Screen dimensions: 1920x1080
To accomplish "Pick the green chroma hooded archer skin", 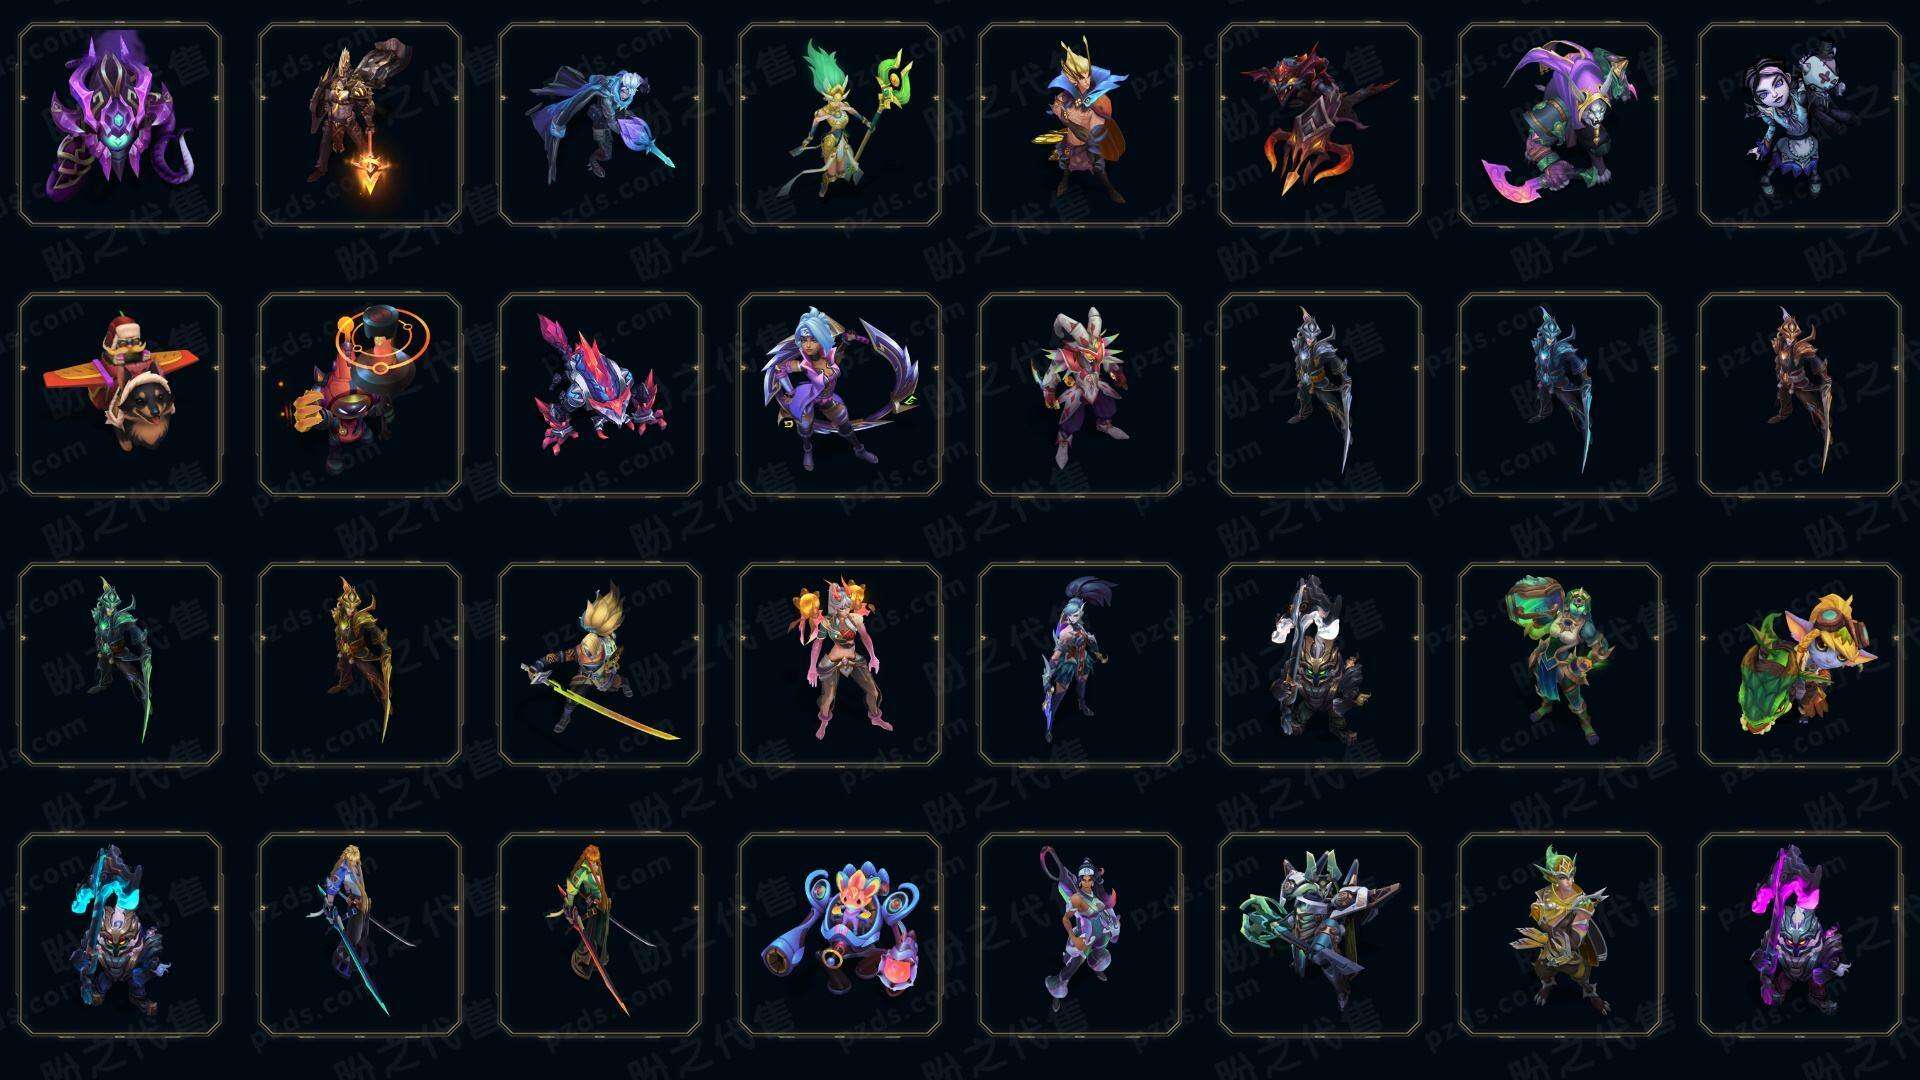I will point(120,664).
